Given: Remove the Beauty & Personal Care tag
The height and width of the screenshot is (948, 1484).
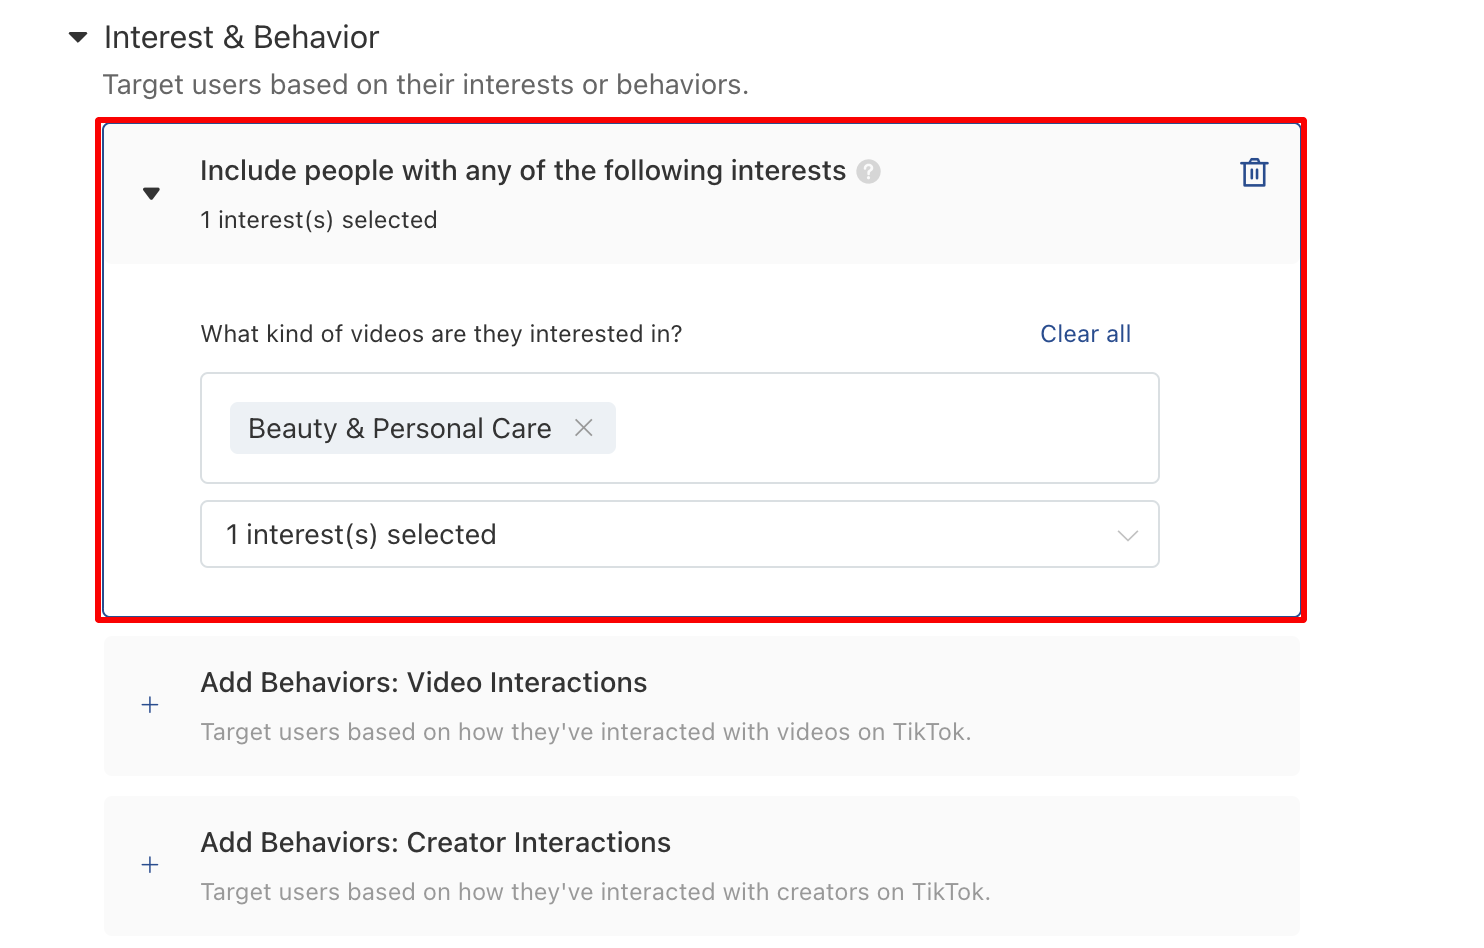Looking at the screenshot, I should point(584,428).
